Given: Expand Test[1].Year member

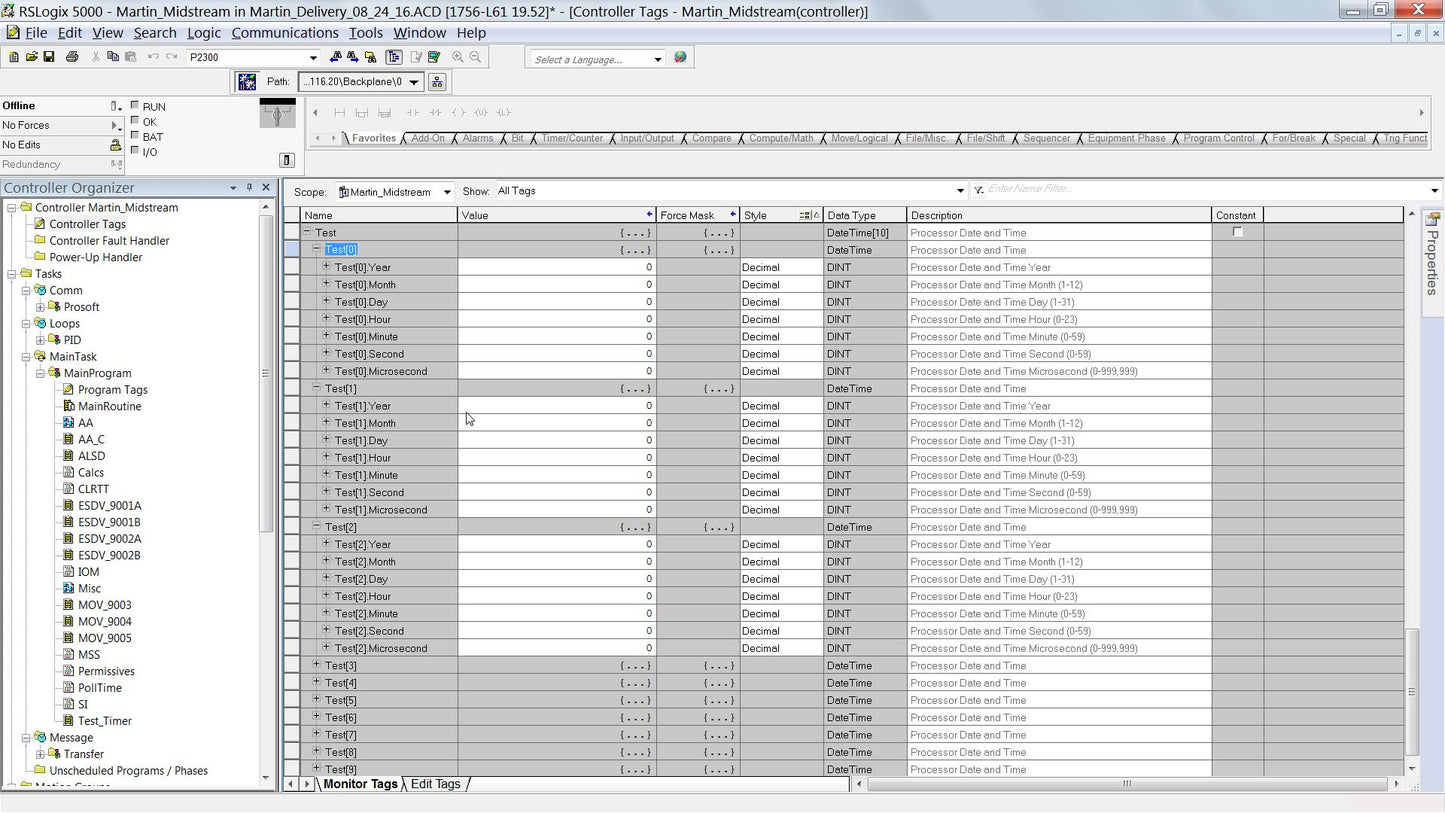Looking at the screenshot, I should (x=326, y=405).
